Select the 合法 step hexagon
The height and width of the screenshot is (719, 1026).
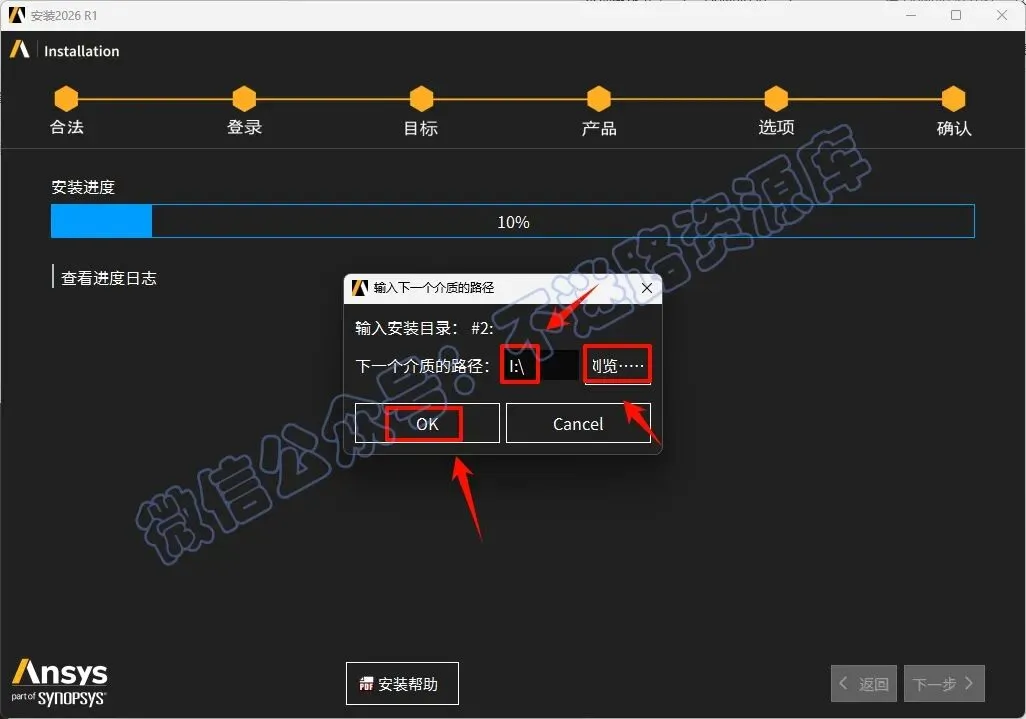(66, 99)
